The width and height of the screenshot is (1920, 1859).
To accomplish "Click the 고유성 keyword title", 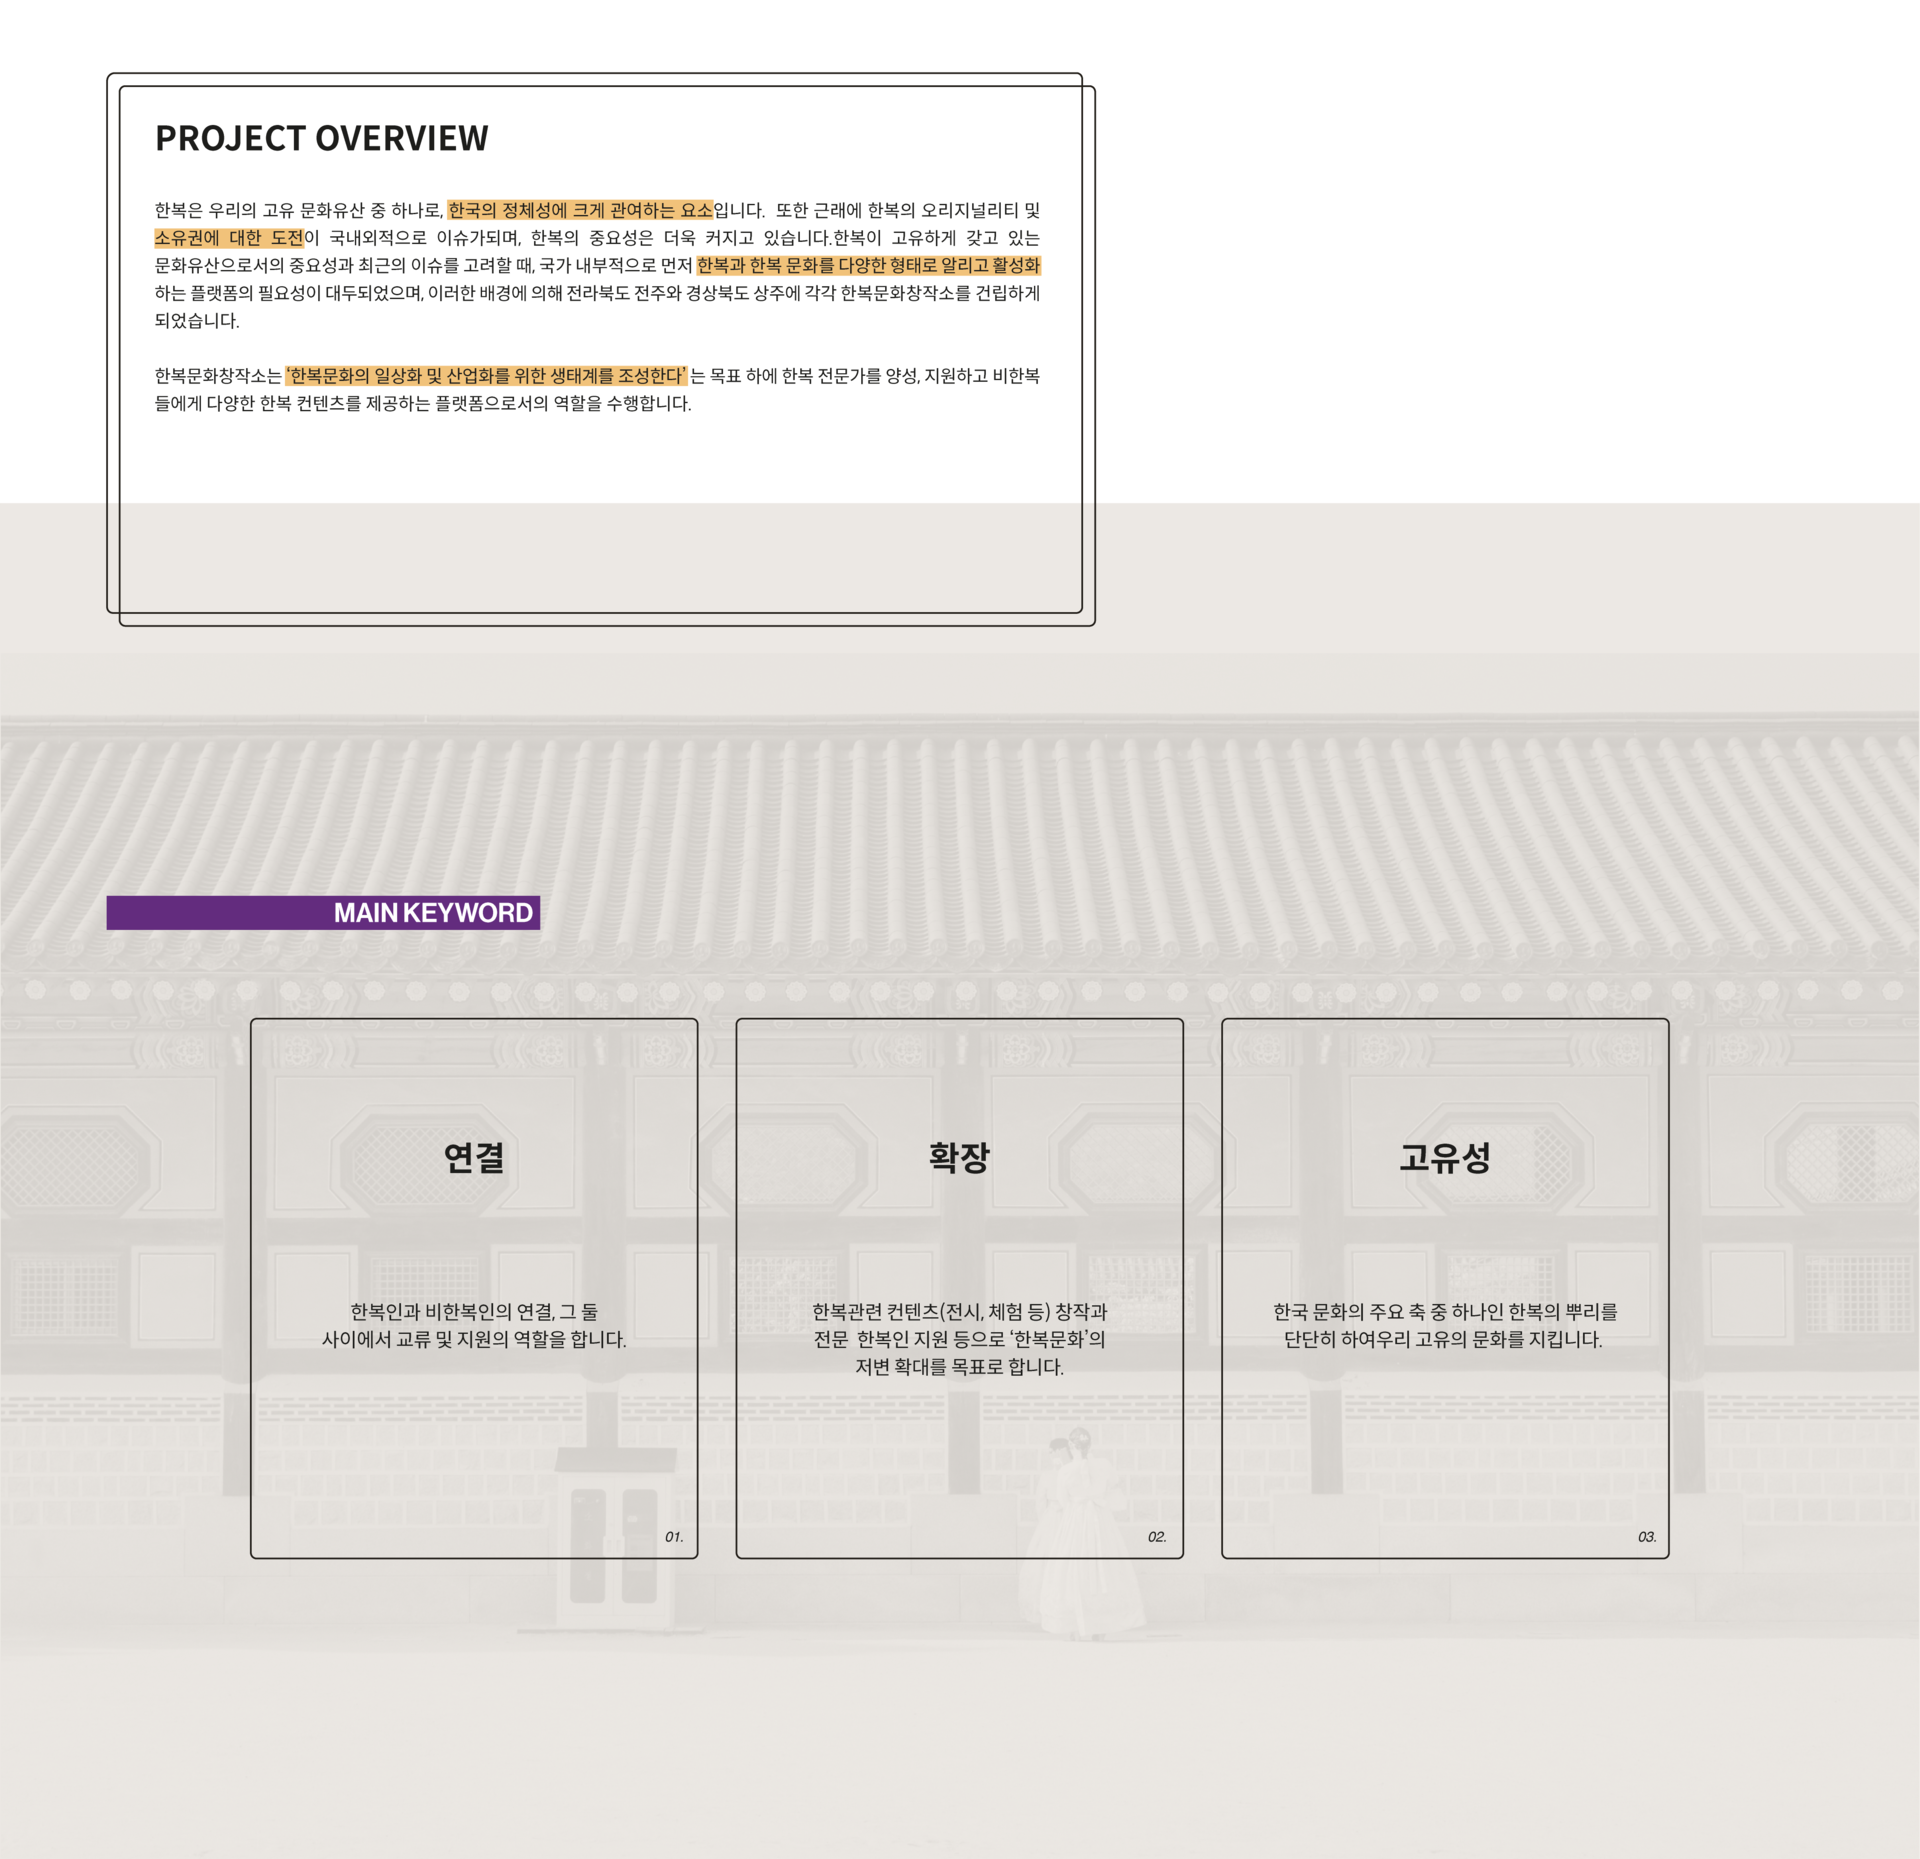I will [x=1444, y=1157].
